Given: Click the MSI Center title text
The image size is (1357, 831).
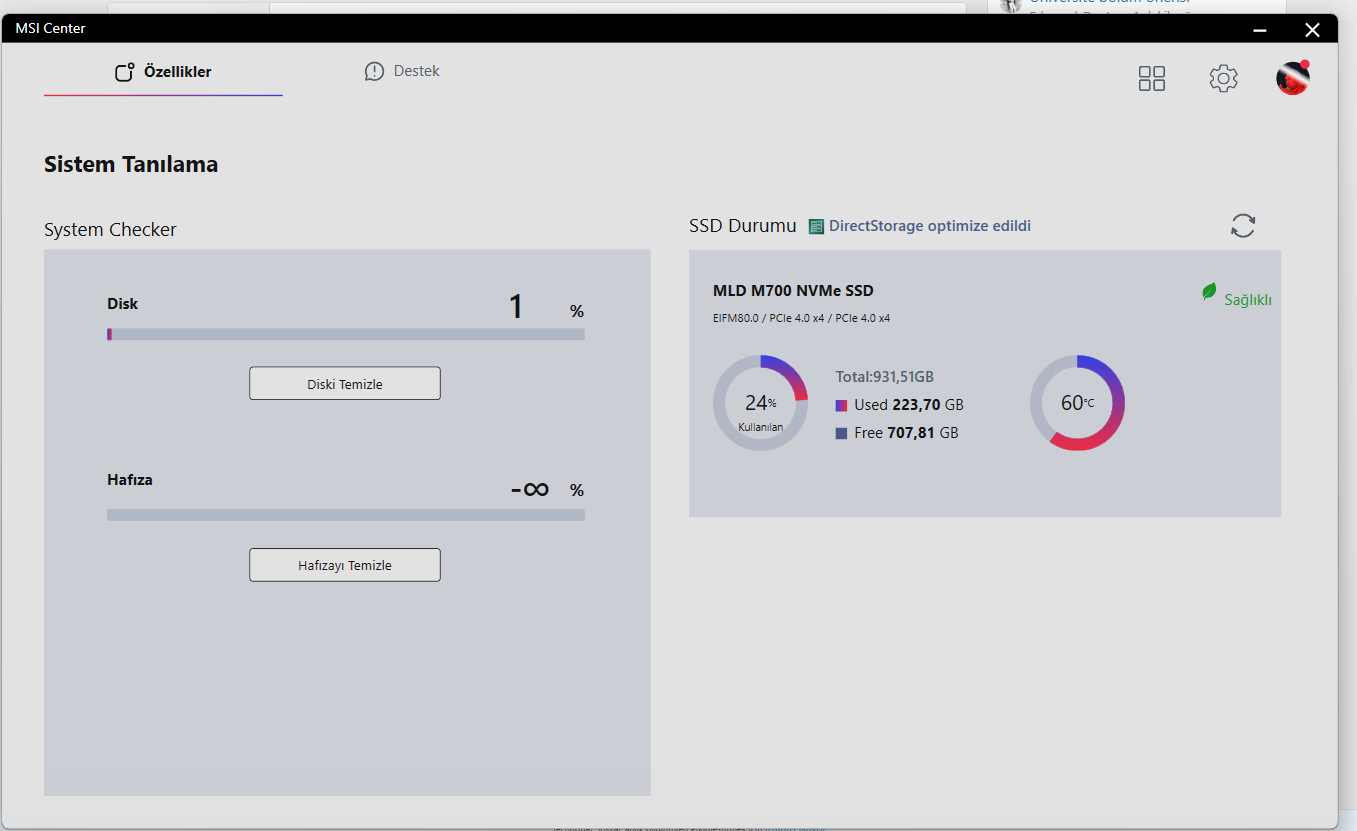Looking at the screenshot, I should [50, 28].
